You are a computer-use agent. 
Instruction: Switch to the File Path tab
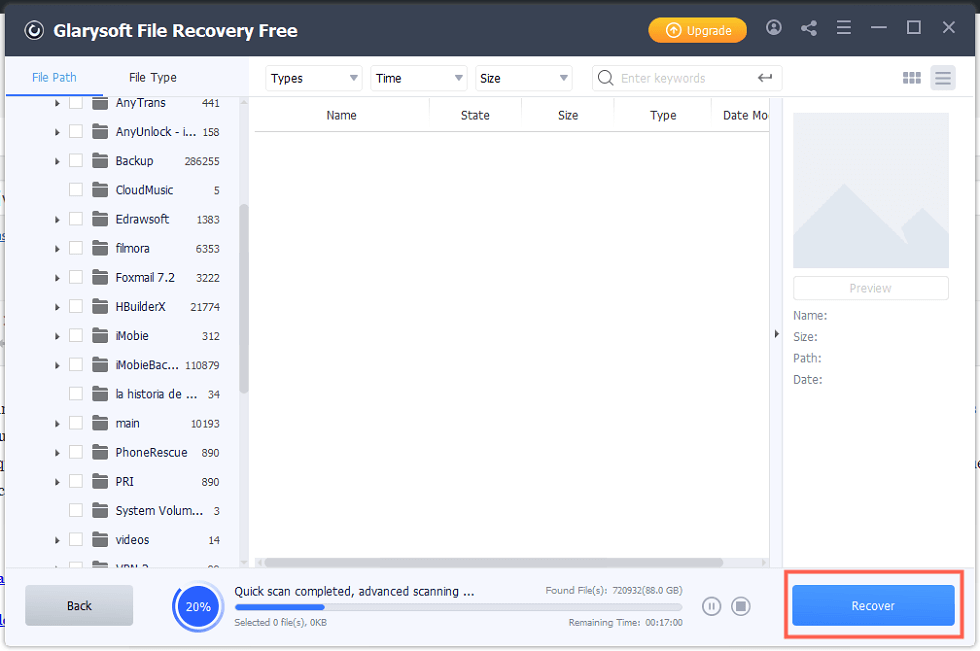click(x=54, y=77)
